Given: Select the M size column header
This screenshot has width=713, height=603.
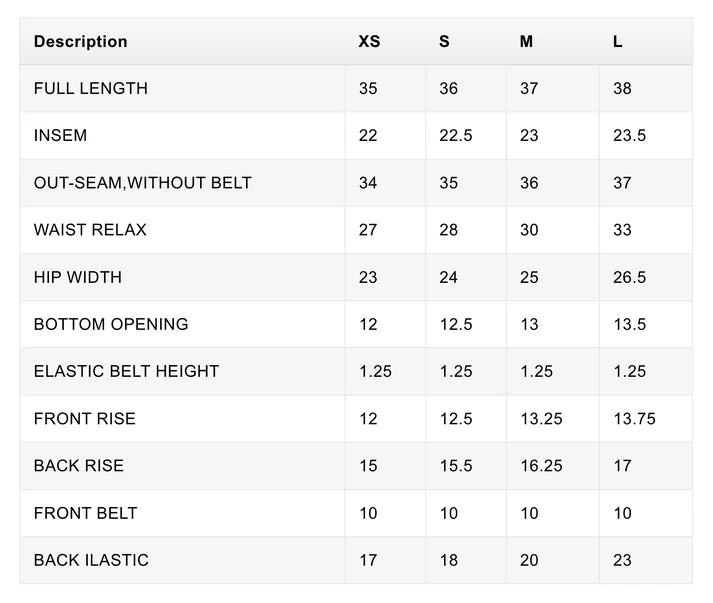Looking at the screenshot, I should click(x=526, y=41).
